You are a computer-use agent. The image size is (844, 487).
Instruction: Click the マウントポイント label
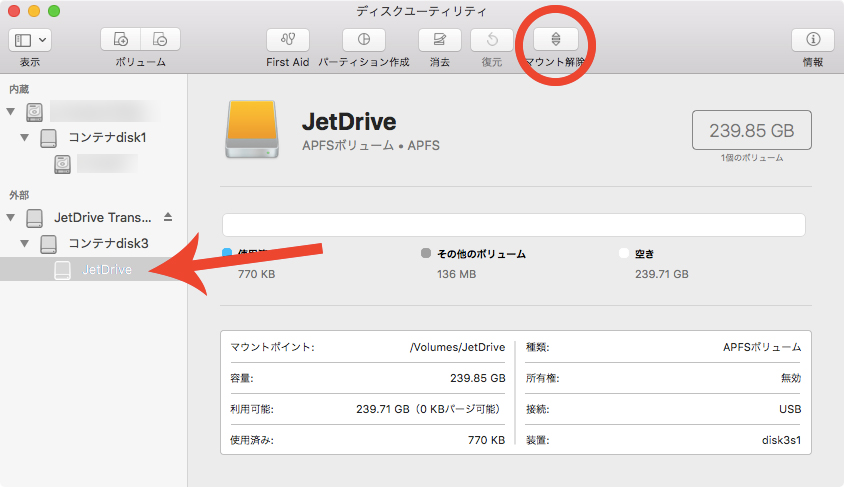click(272, 347)
